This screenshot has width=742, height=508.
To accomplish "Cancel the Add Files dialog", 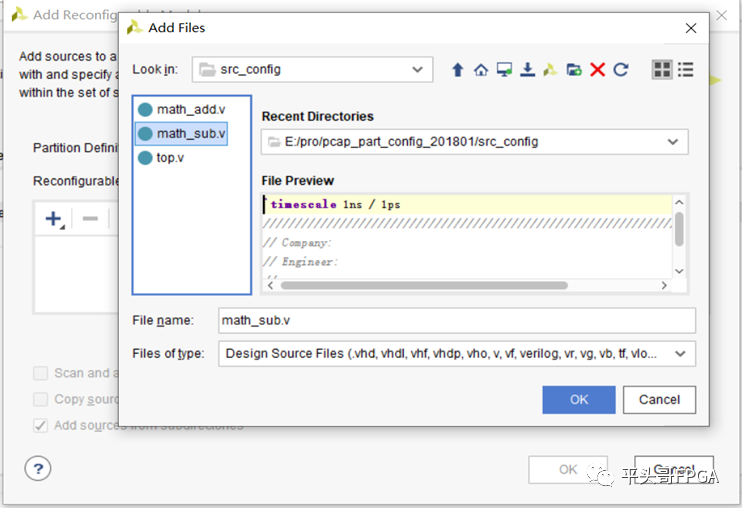I will 659,400.
